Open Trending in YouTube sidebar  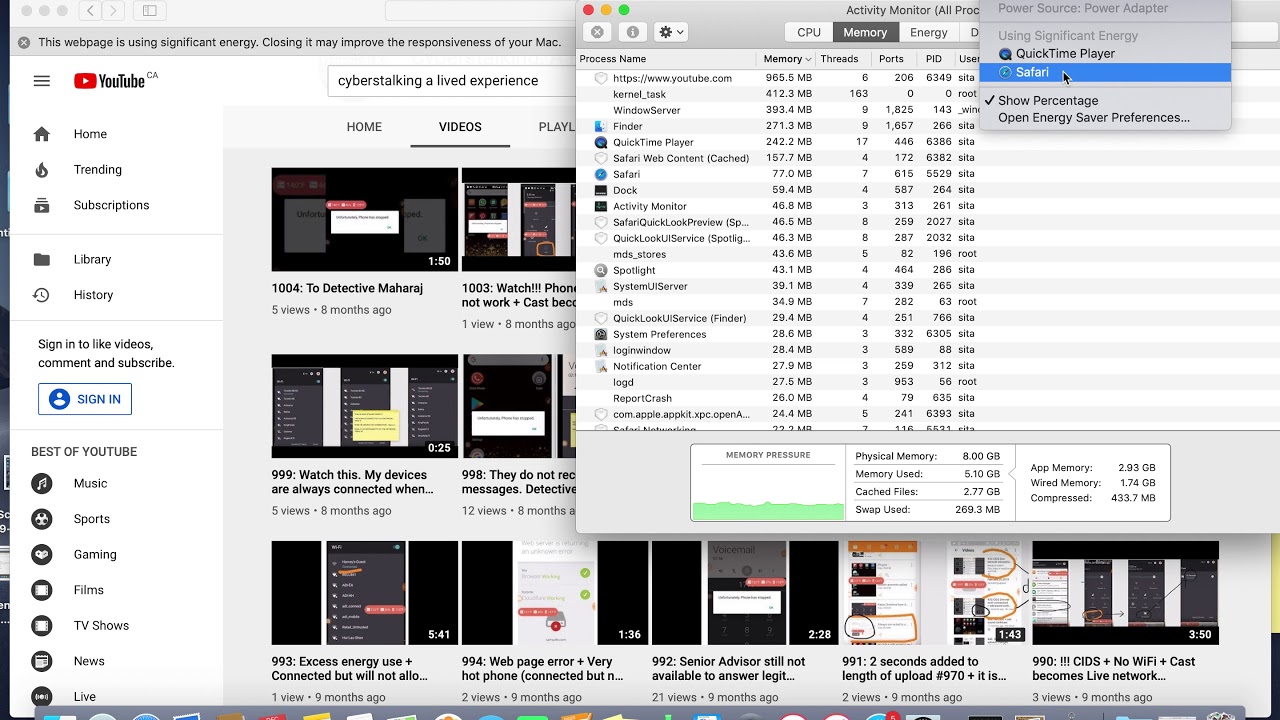tap(97, 170)
